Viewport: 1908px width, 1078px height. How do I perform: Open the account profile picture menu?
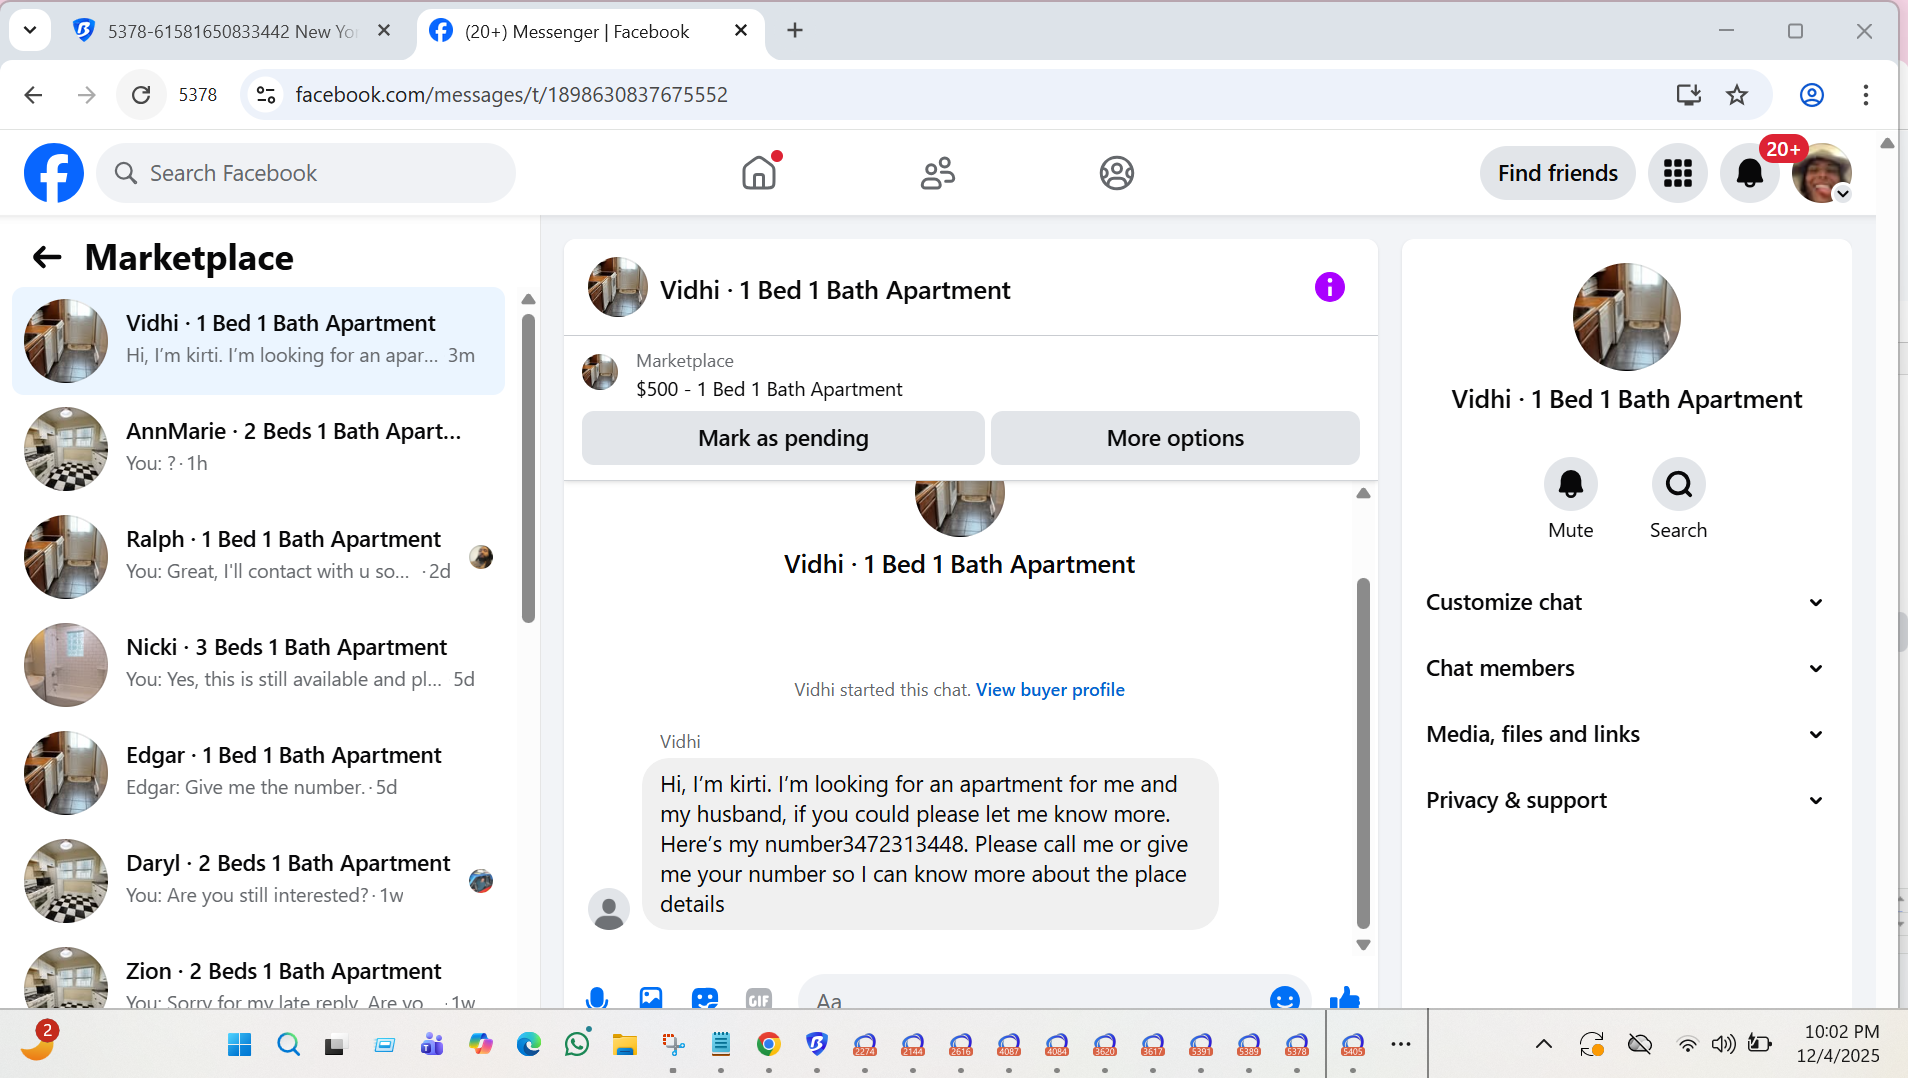click(x=1821, y=173)
